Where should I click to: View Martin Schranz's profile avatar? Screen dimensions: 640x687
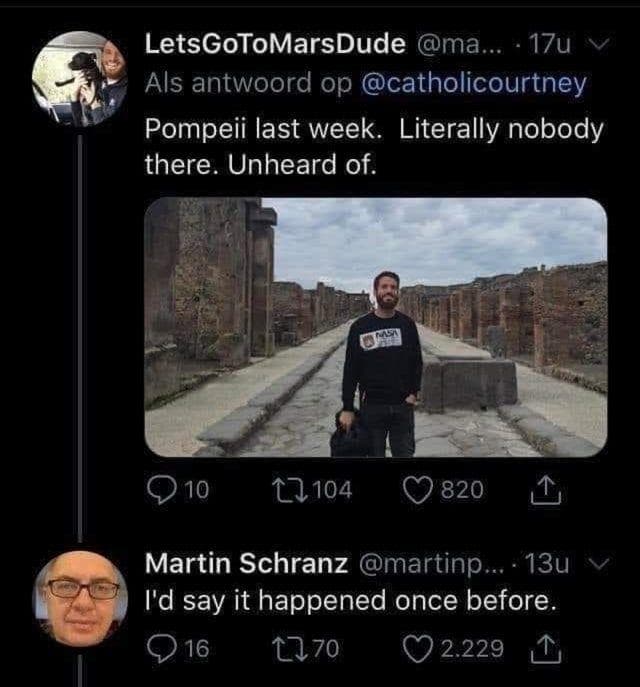click(x=80, y=598)
